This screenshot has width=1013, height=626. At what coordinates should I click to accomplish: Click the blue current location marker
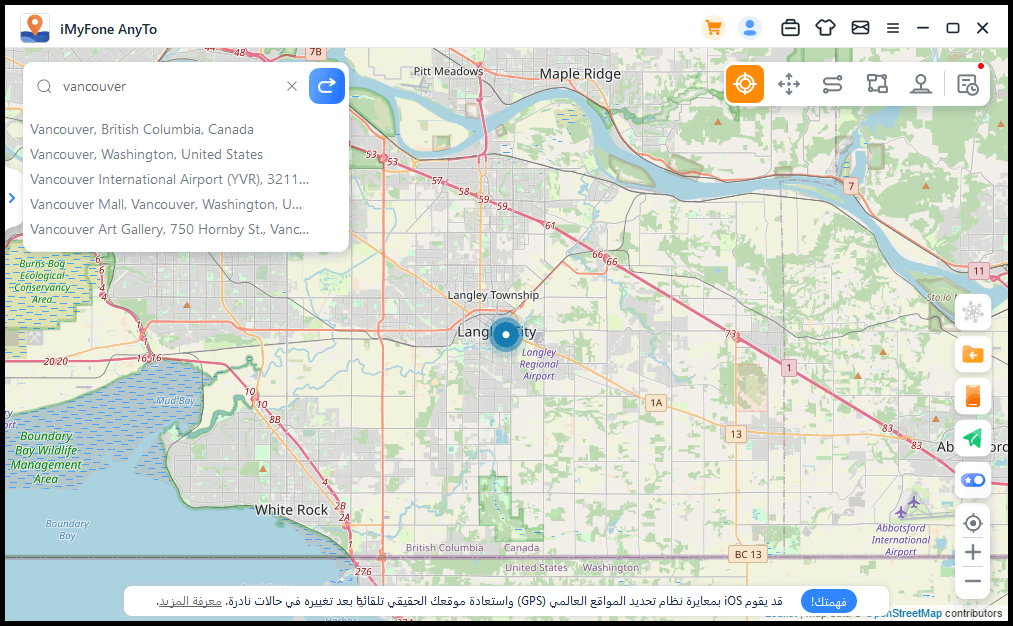[x=506, y=335]
